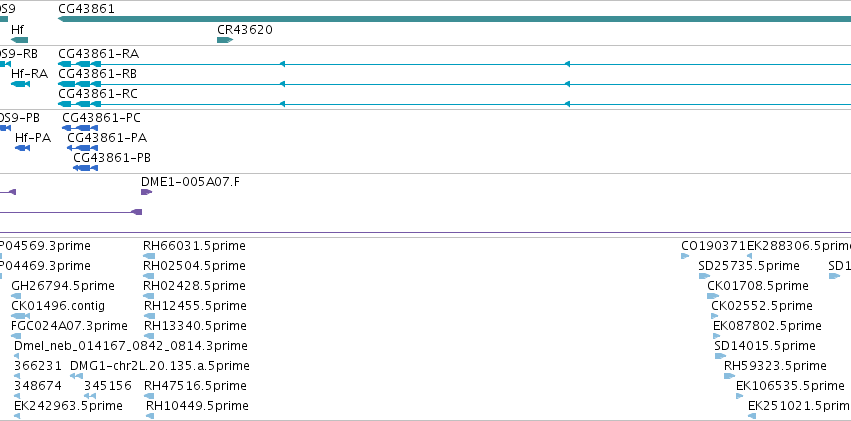This screenshot has height=421, width=851.
Task: Select Dmel_neb_014167_0842_0814.3prime label
Action: [131, 346]
